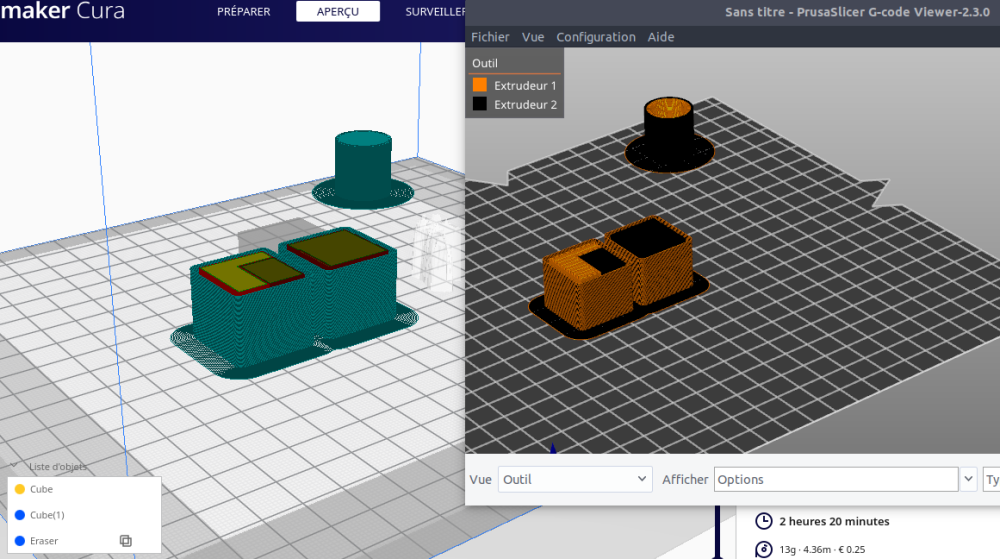The image size is (1000, 559).
Task: Click the blue Eraser object icon
Action: (x=19, y=541)
